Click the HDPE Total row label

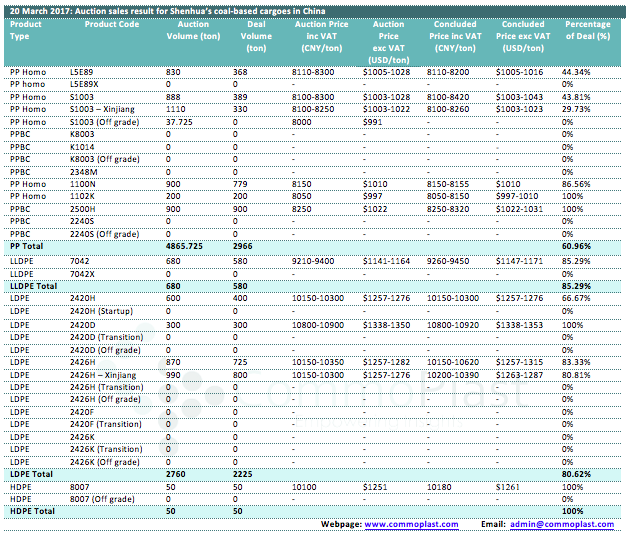tap(31, 511)
